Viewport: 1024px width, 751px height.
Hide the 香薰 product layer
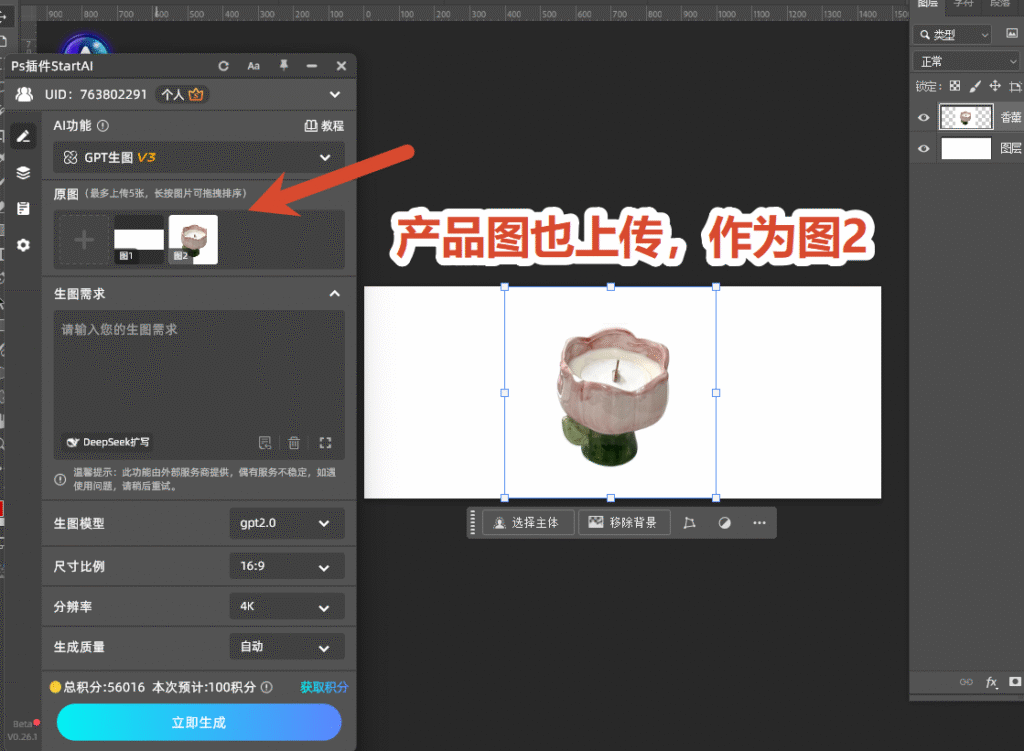tap(923, 118)
